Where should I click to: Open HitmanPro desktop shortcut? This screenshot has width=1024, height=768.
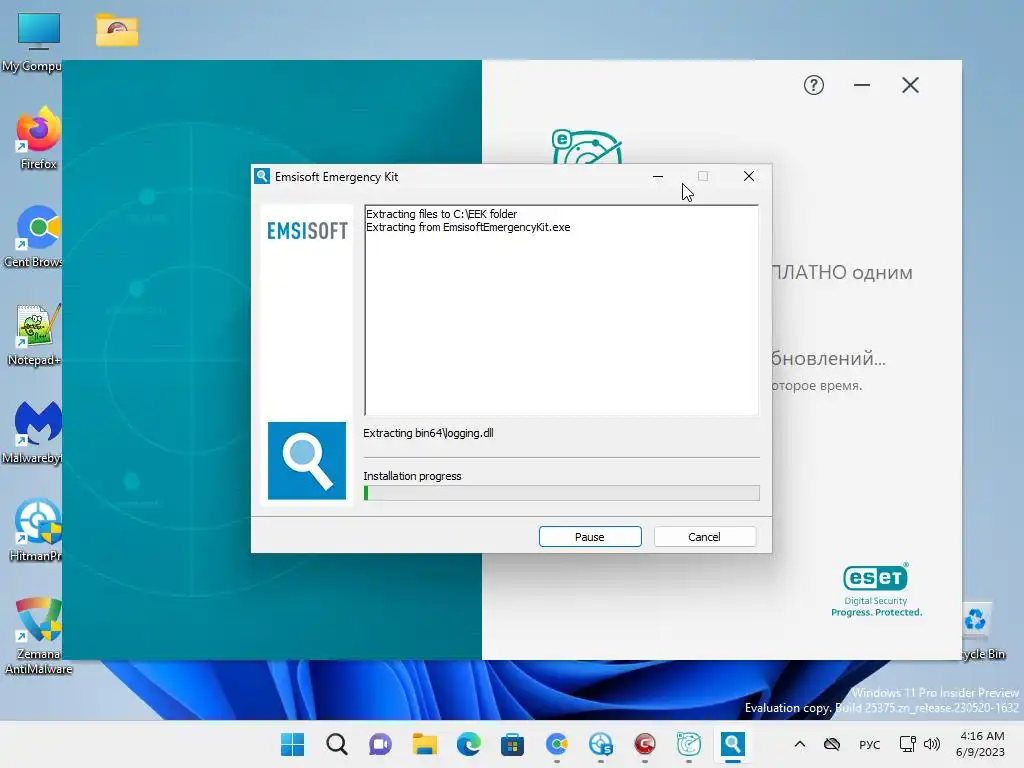(36, 530)
